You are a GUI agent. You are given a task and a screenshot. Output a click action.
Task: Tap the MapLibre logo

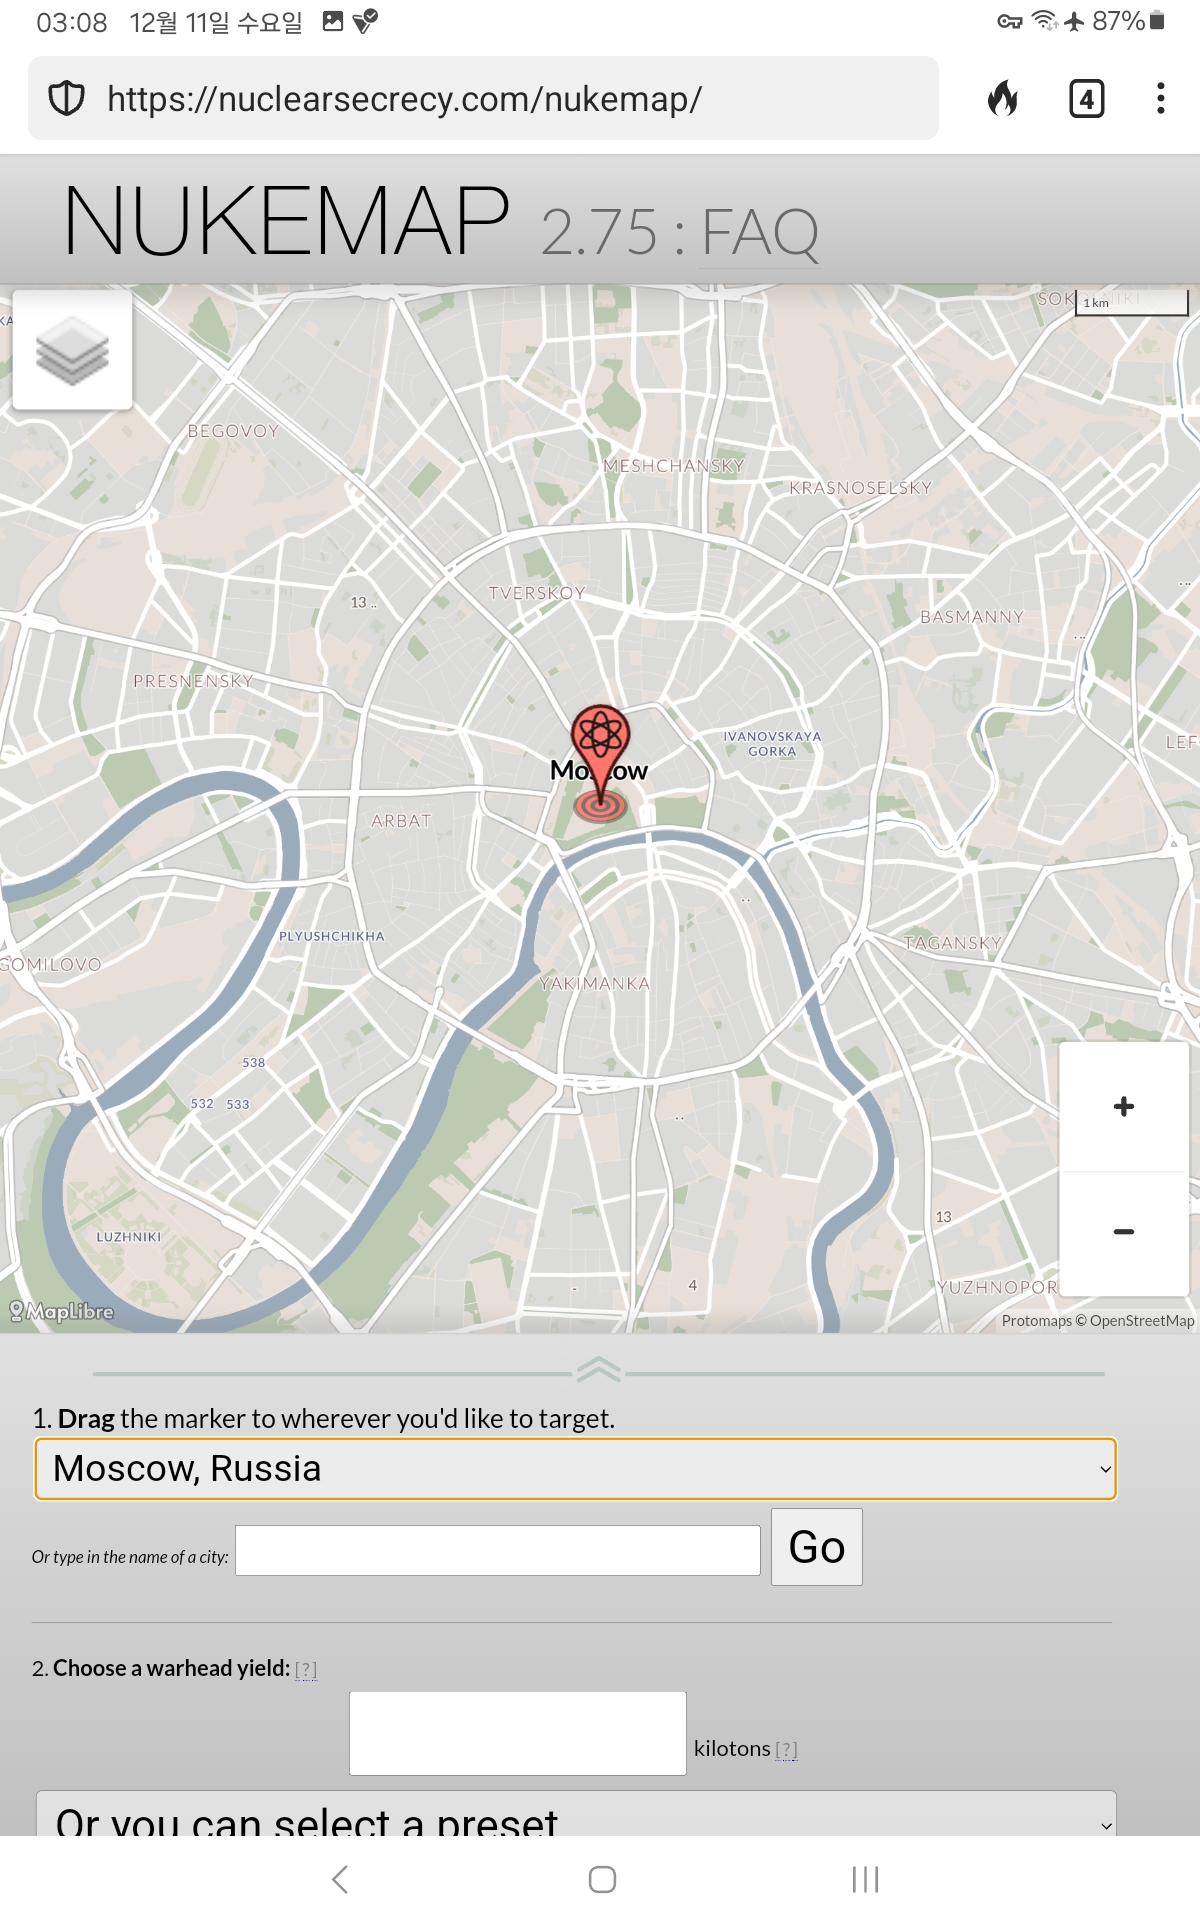click(62, 1311)
